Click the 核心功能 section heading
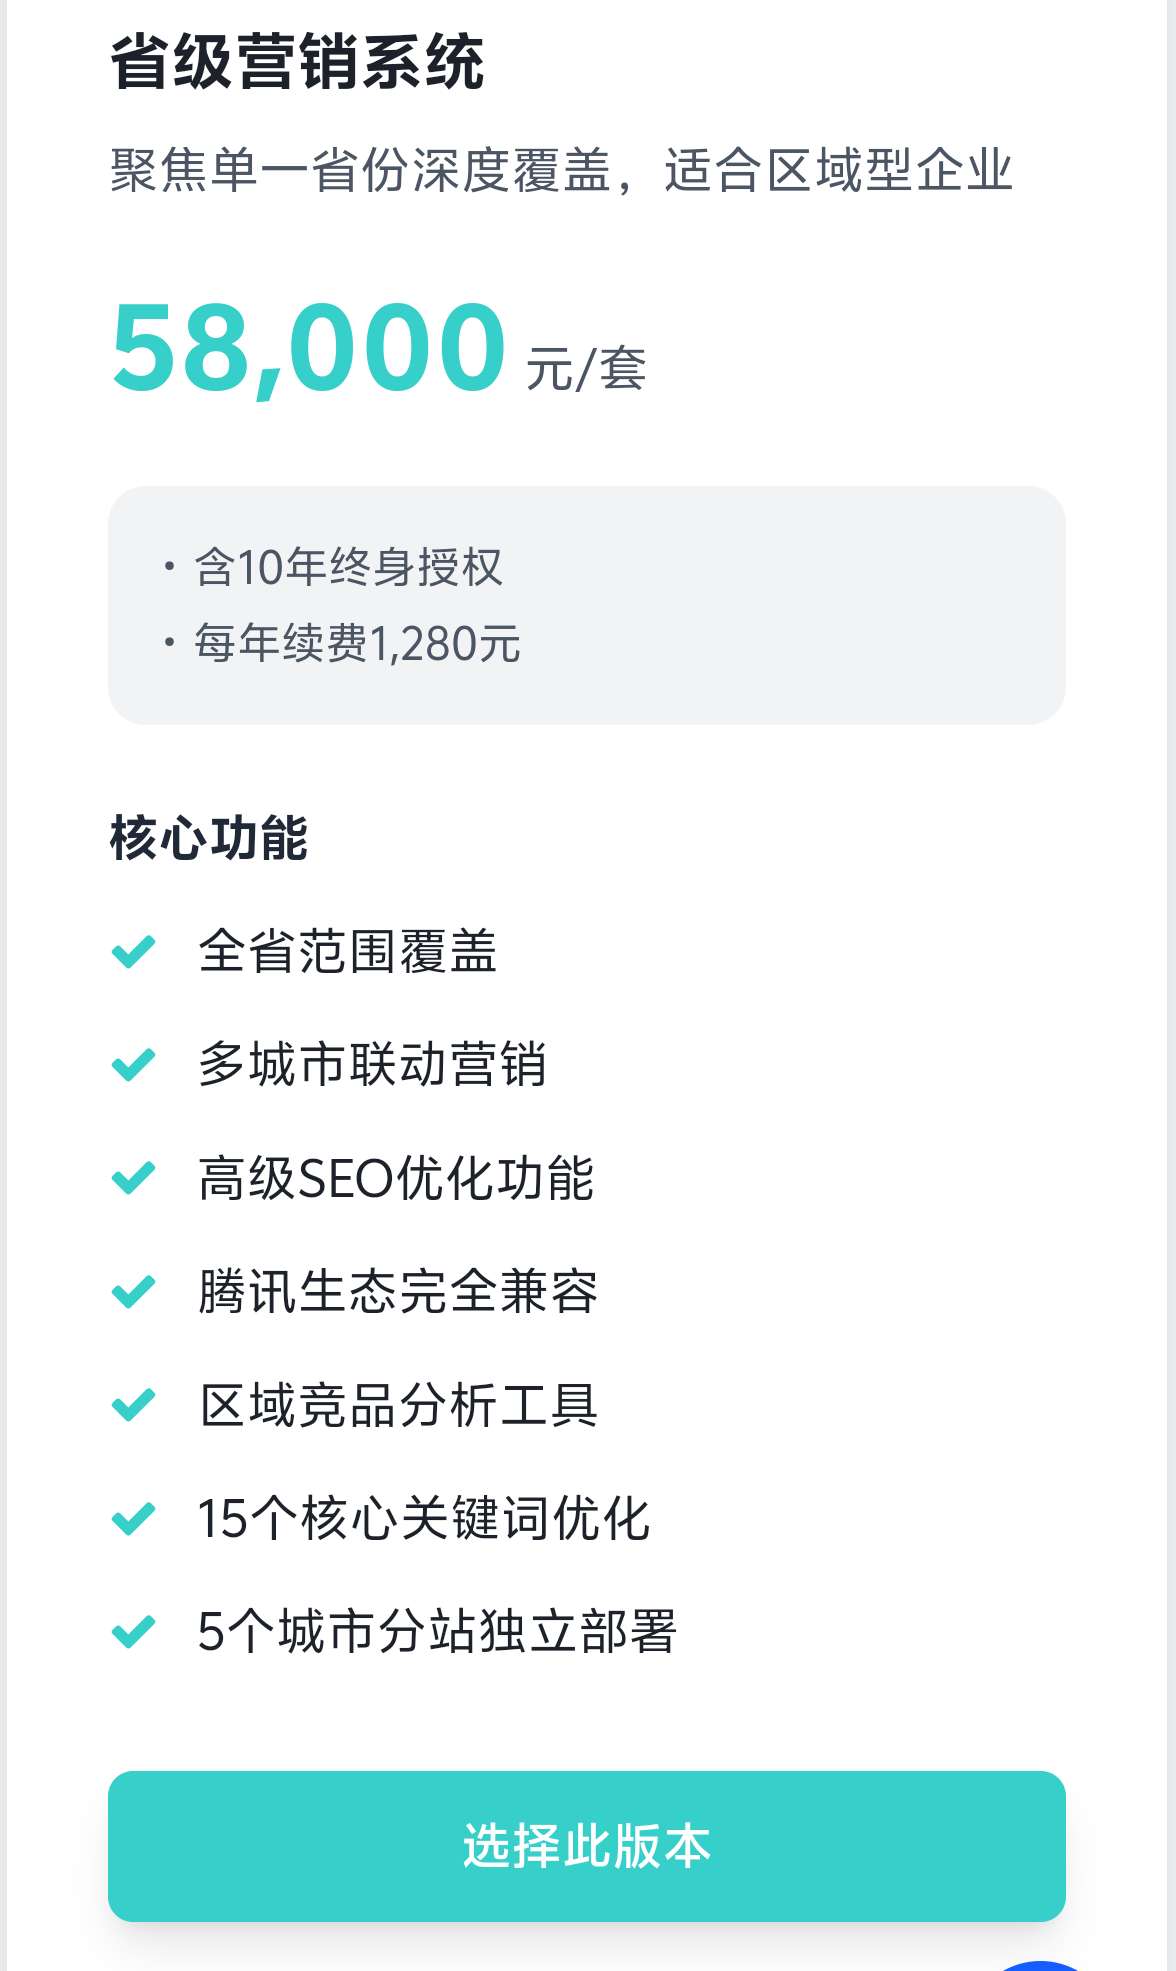 click(x=209, y=837)
